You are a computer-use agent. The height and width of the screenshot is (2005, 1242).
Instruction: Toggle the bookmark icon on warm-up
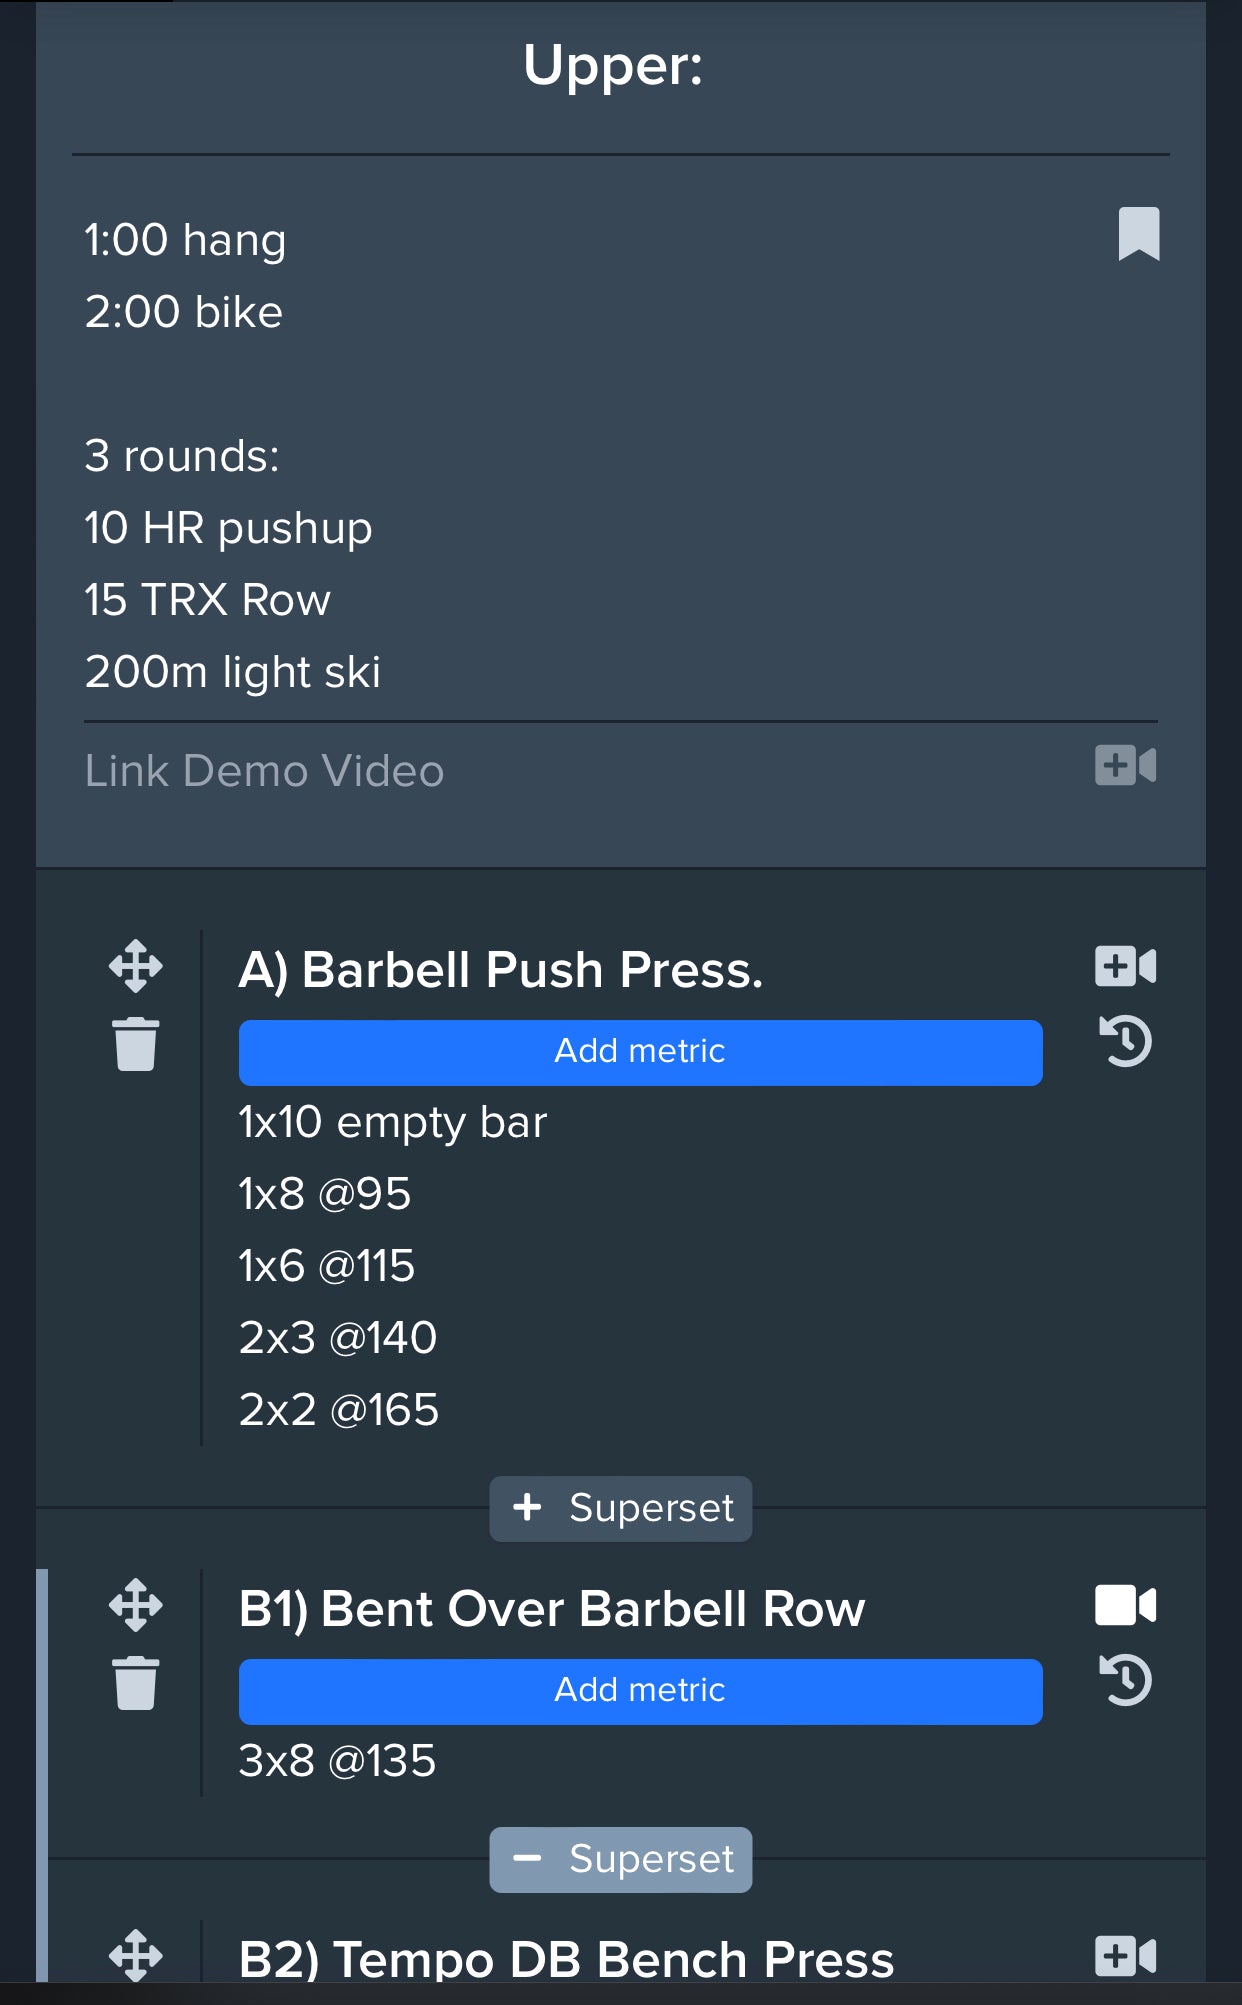point(1138,234)
